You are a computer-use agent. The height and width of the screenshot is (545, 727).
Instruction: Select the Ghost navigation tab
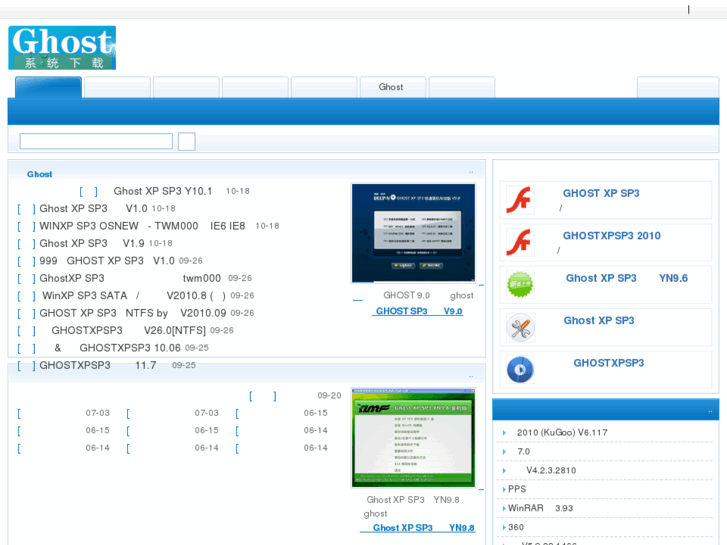[x=392, y=87]
